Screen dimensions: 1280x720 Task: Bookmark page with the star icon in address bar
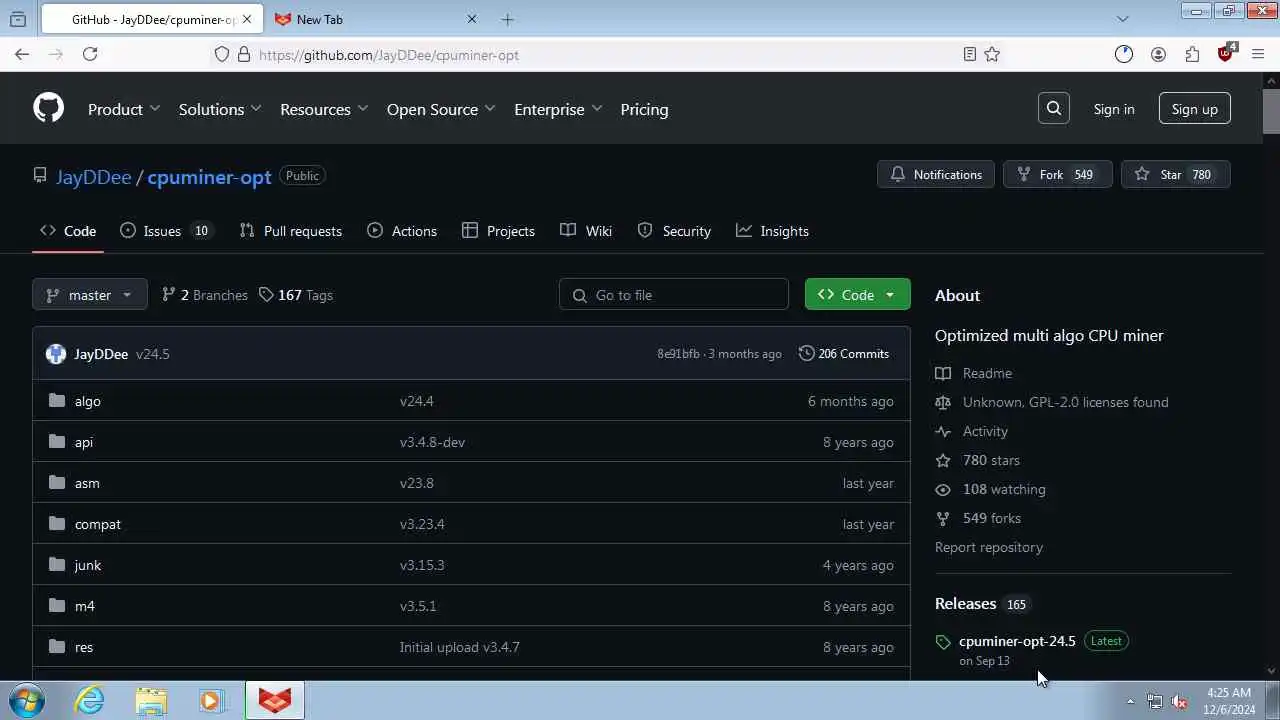992,54
